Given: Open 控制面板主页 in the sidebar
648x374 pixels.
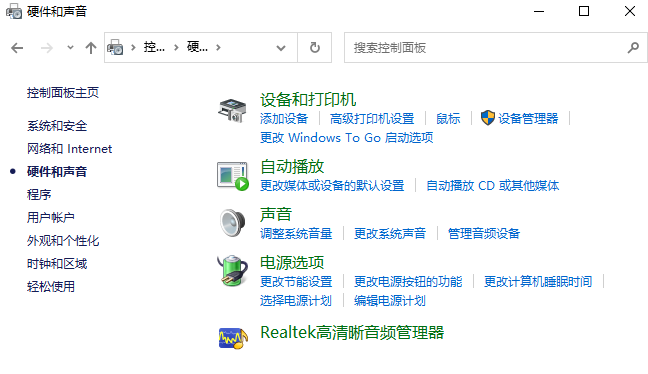Looking at the screenshot, I should [63, 93].
